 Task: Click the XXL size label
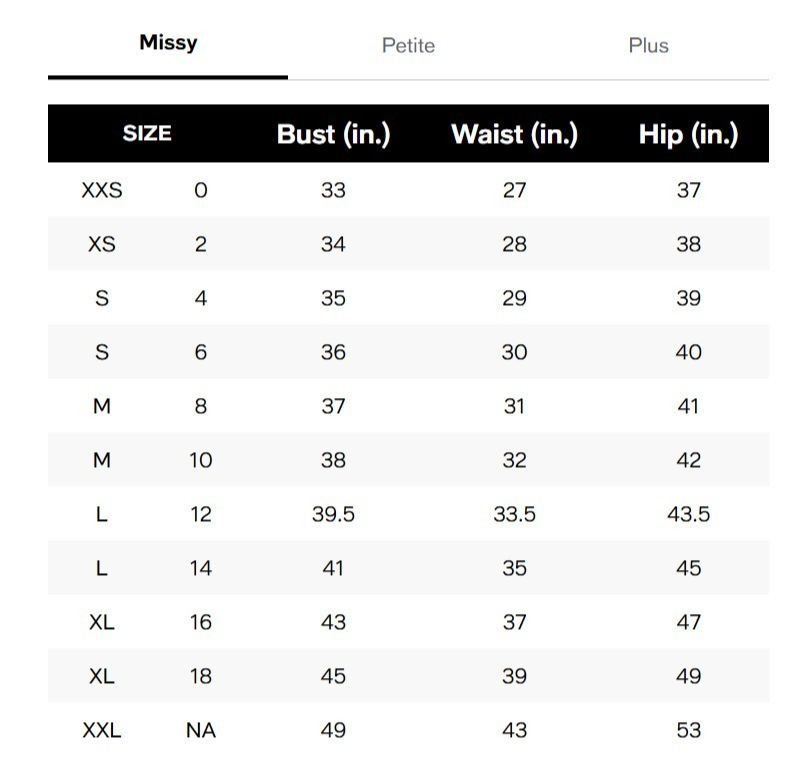pos(102,730)
